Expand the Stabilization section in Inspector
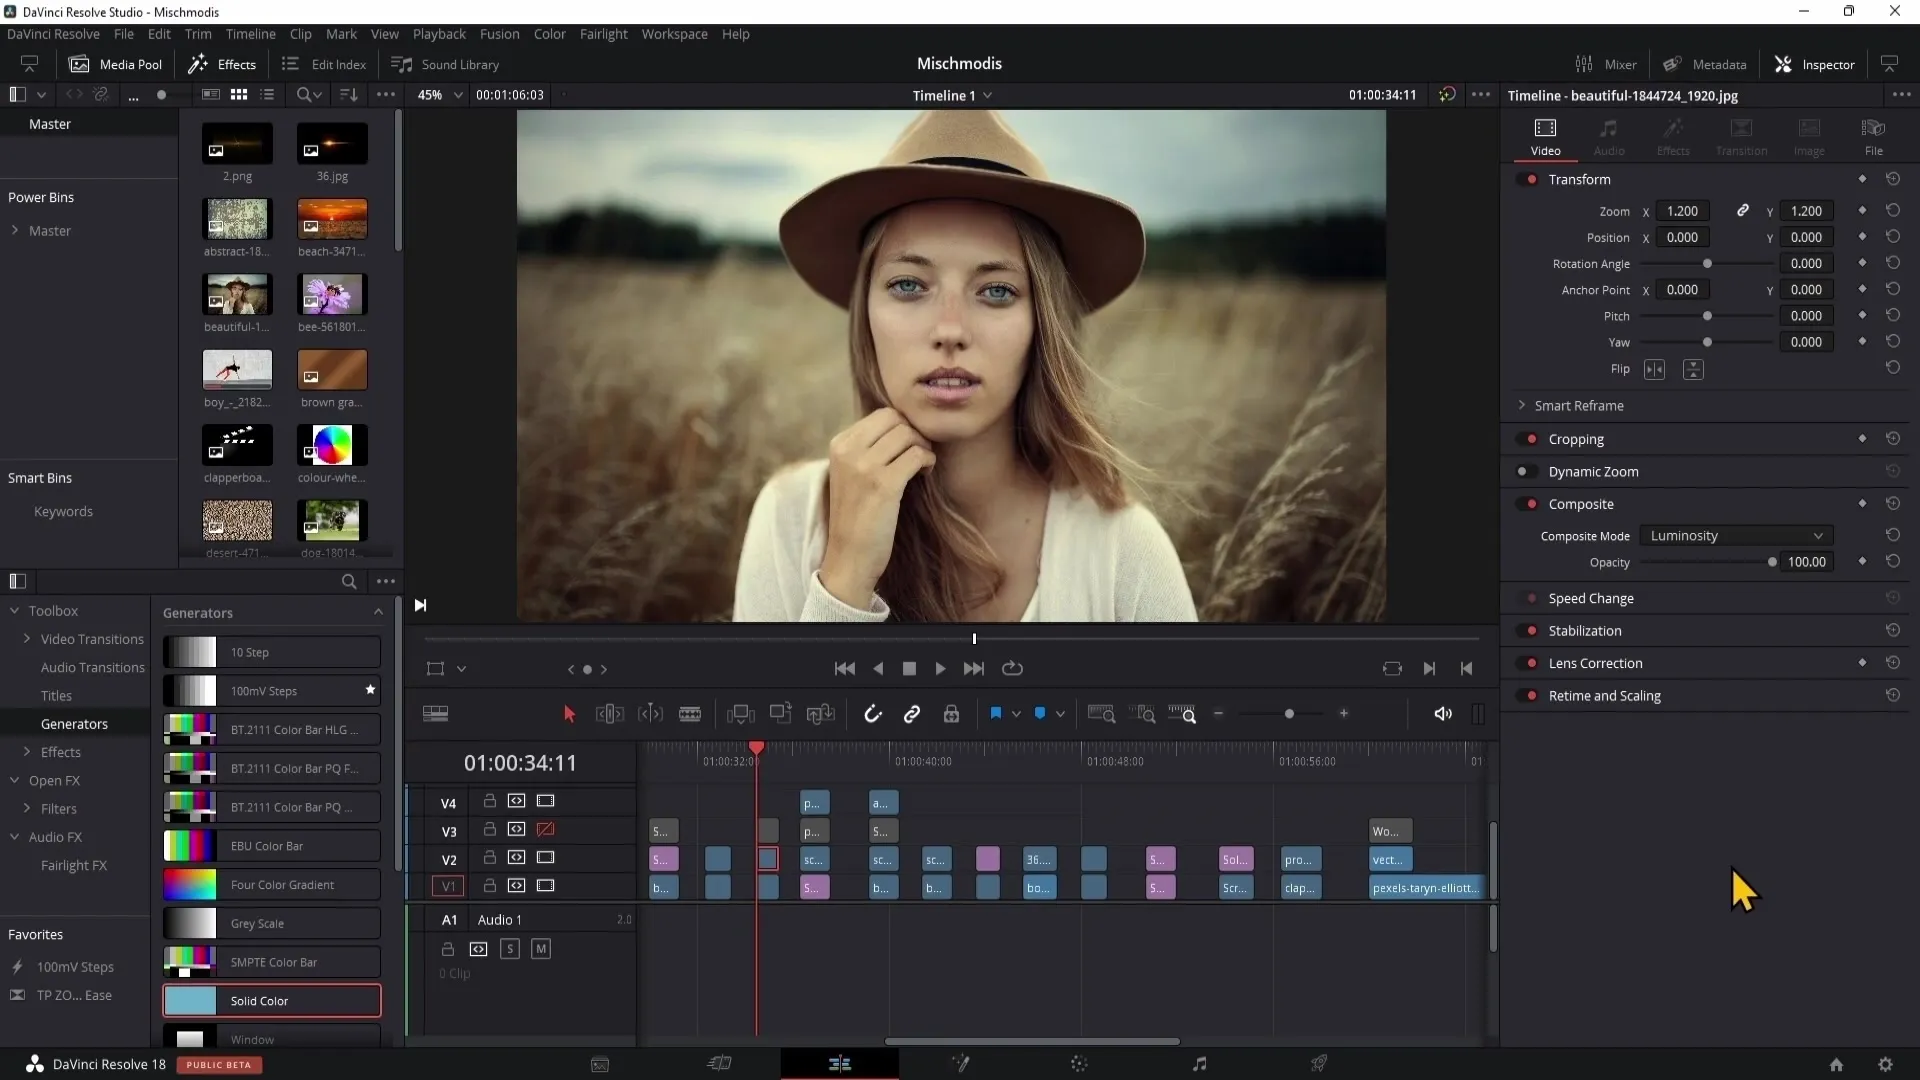This screenshot has height=1080, width=1920. coord(1585,630)
